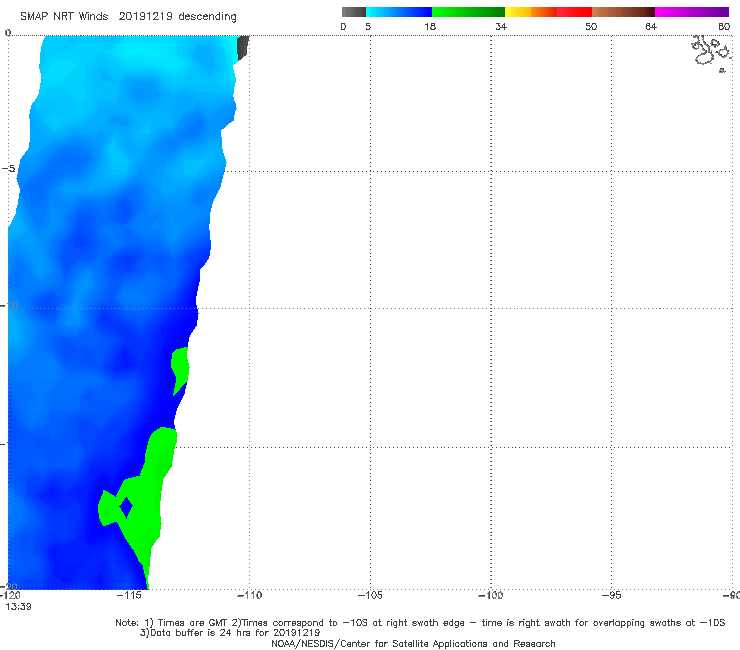Click the 'SMAP NRT Winds 20191219 descending' title

[128, 16]
